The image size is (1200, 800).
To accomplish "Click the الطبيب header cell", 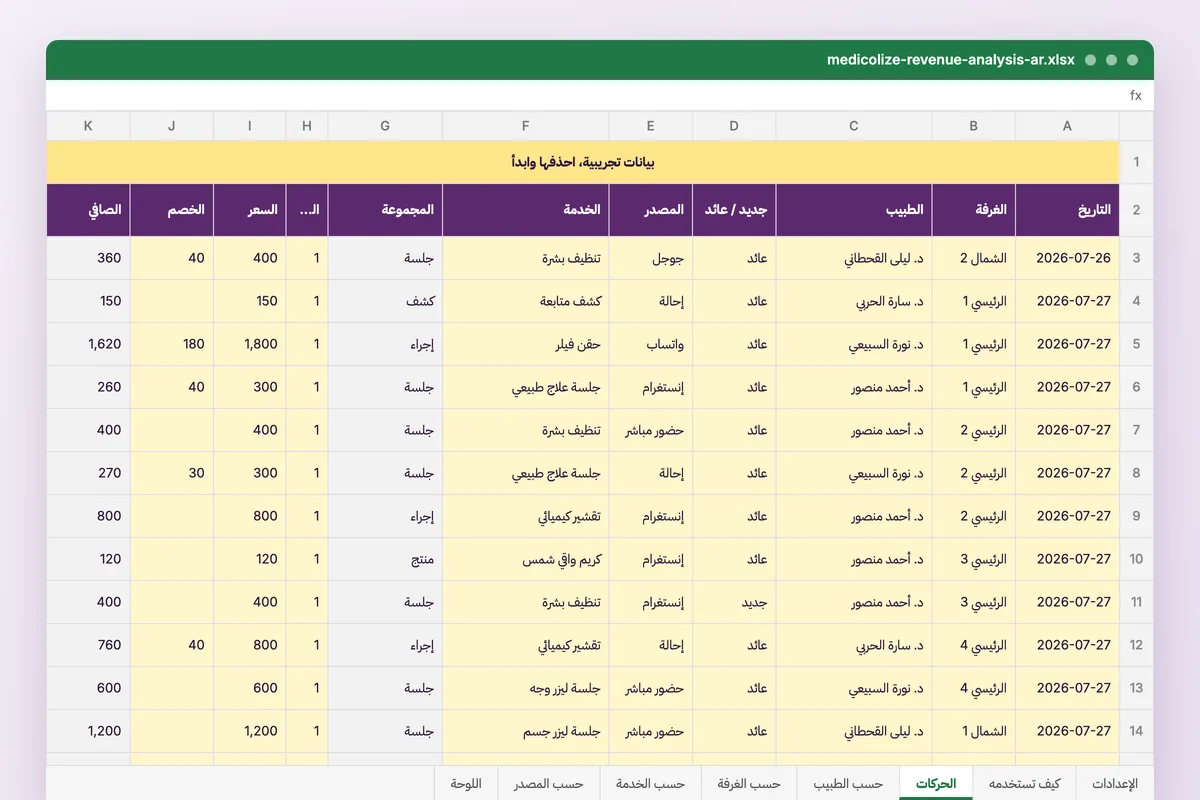I will pyautogui.click(x=854, y=210).
